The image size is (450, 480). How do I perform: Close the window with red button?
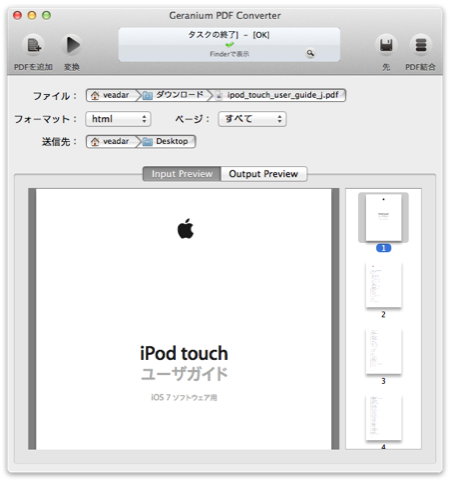[x=17, y=15]
